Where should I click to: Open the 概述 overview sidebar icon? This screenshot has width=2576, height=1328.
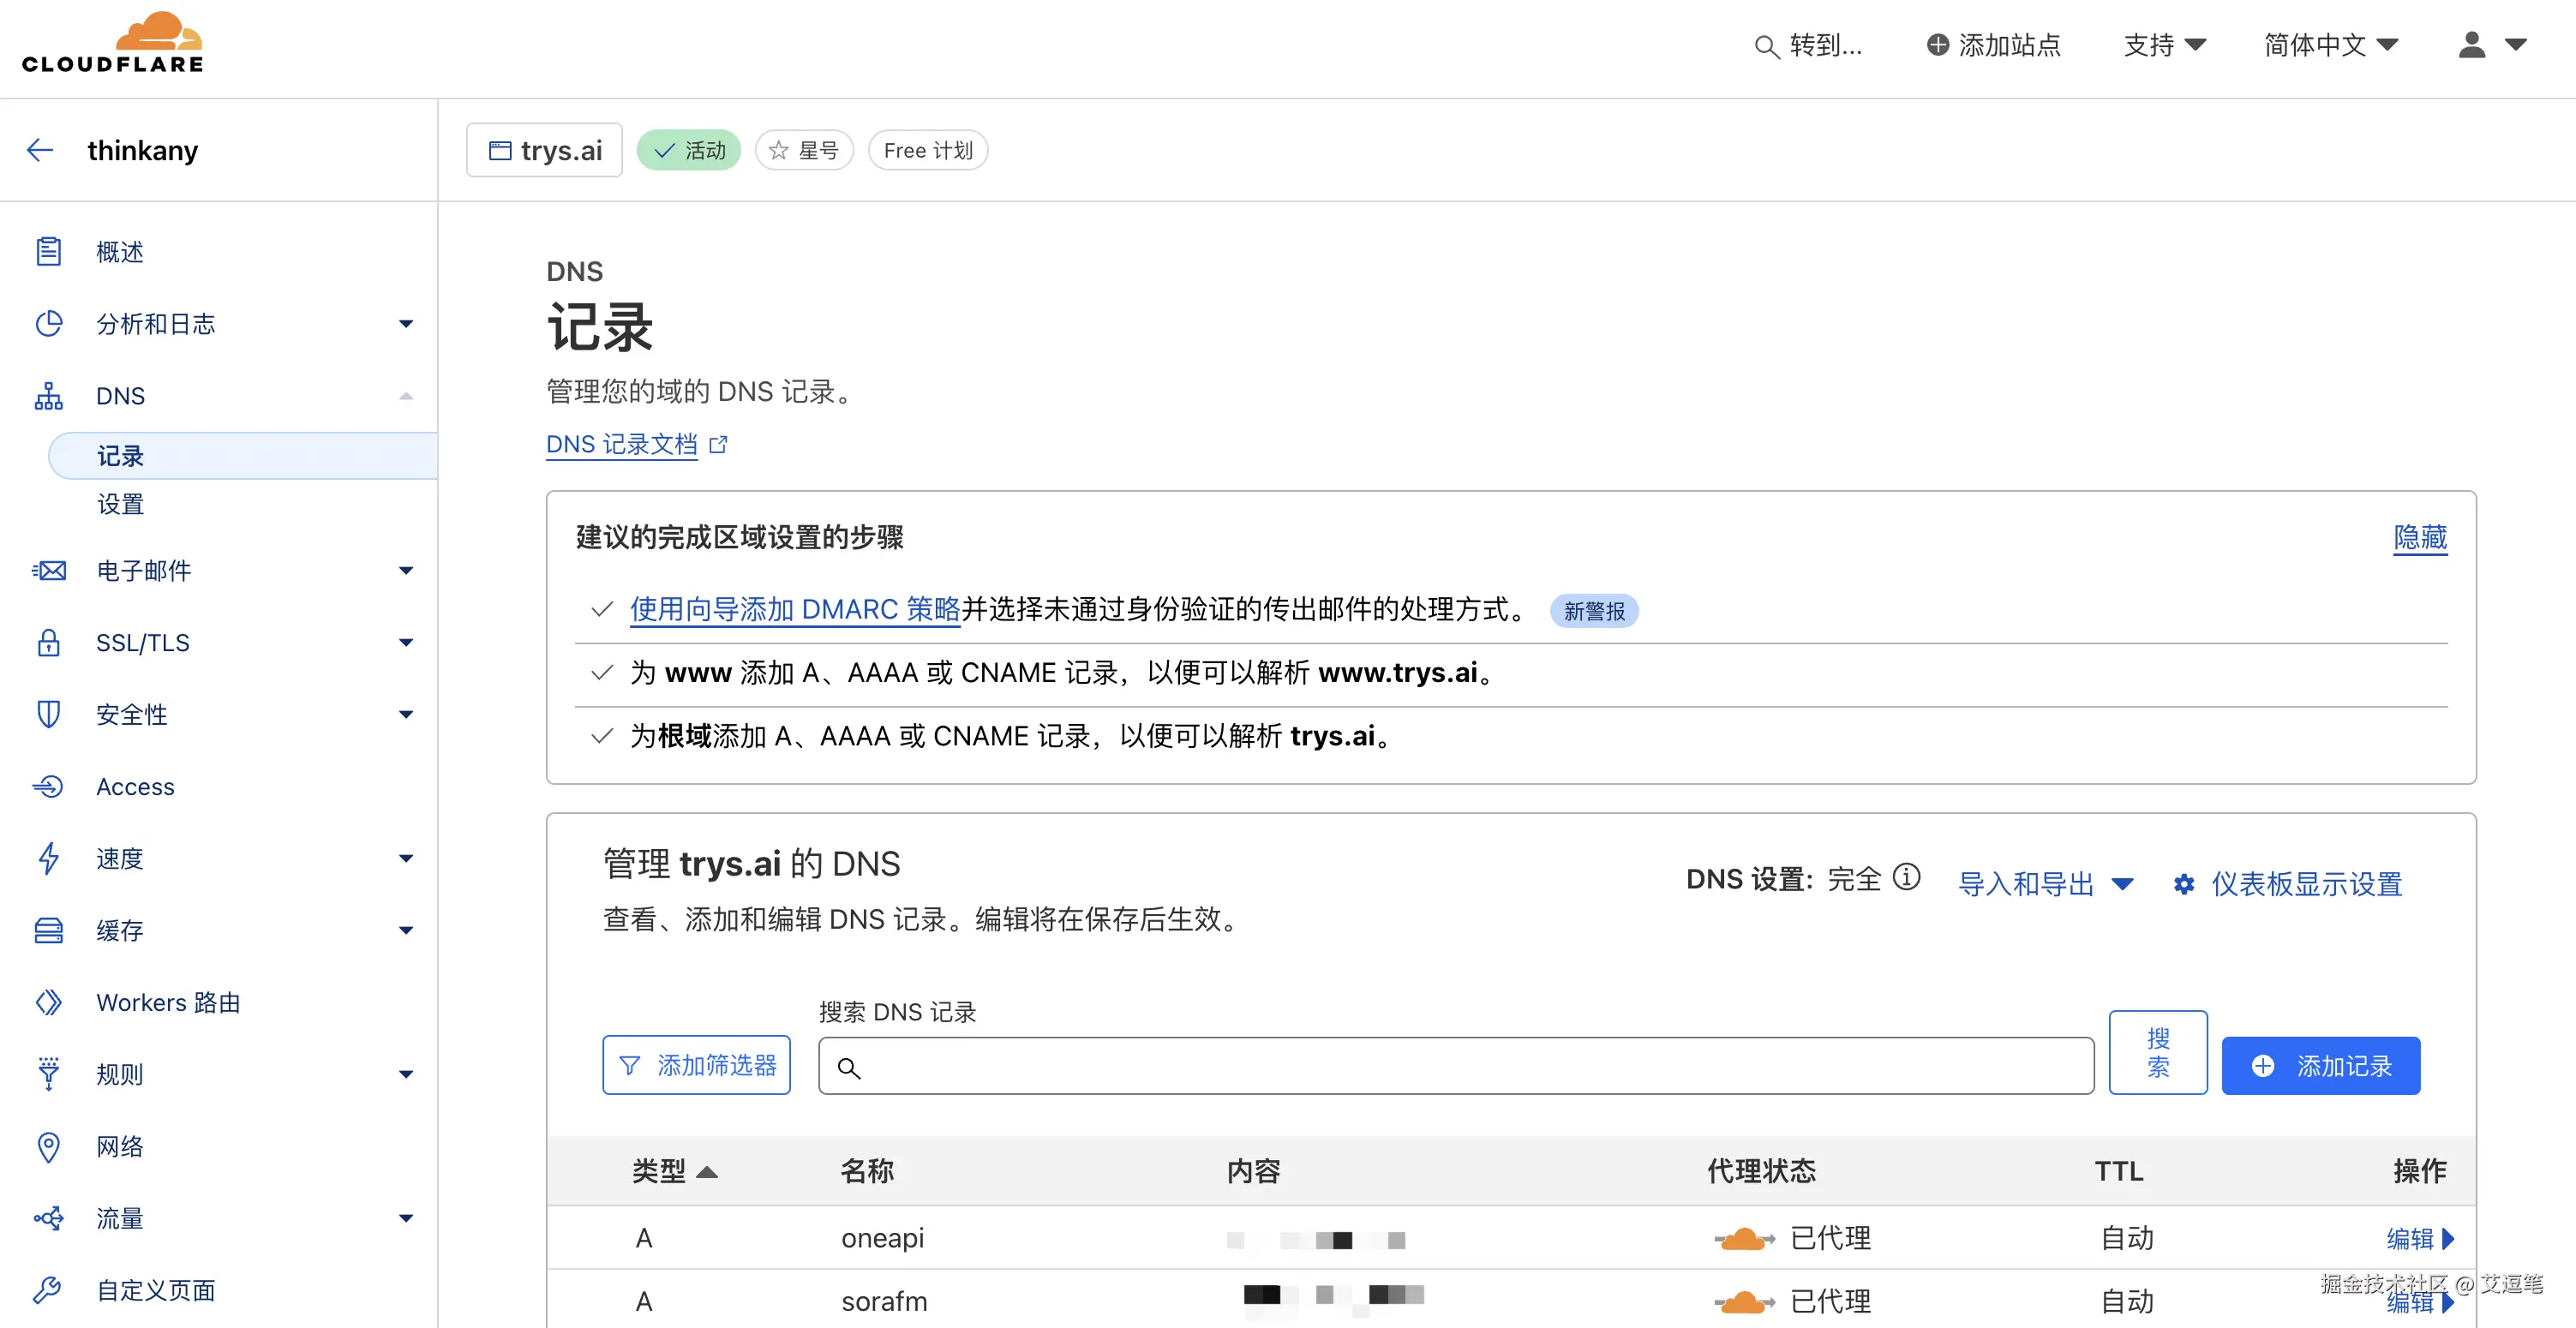point(48,252)
